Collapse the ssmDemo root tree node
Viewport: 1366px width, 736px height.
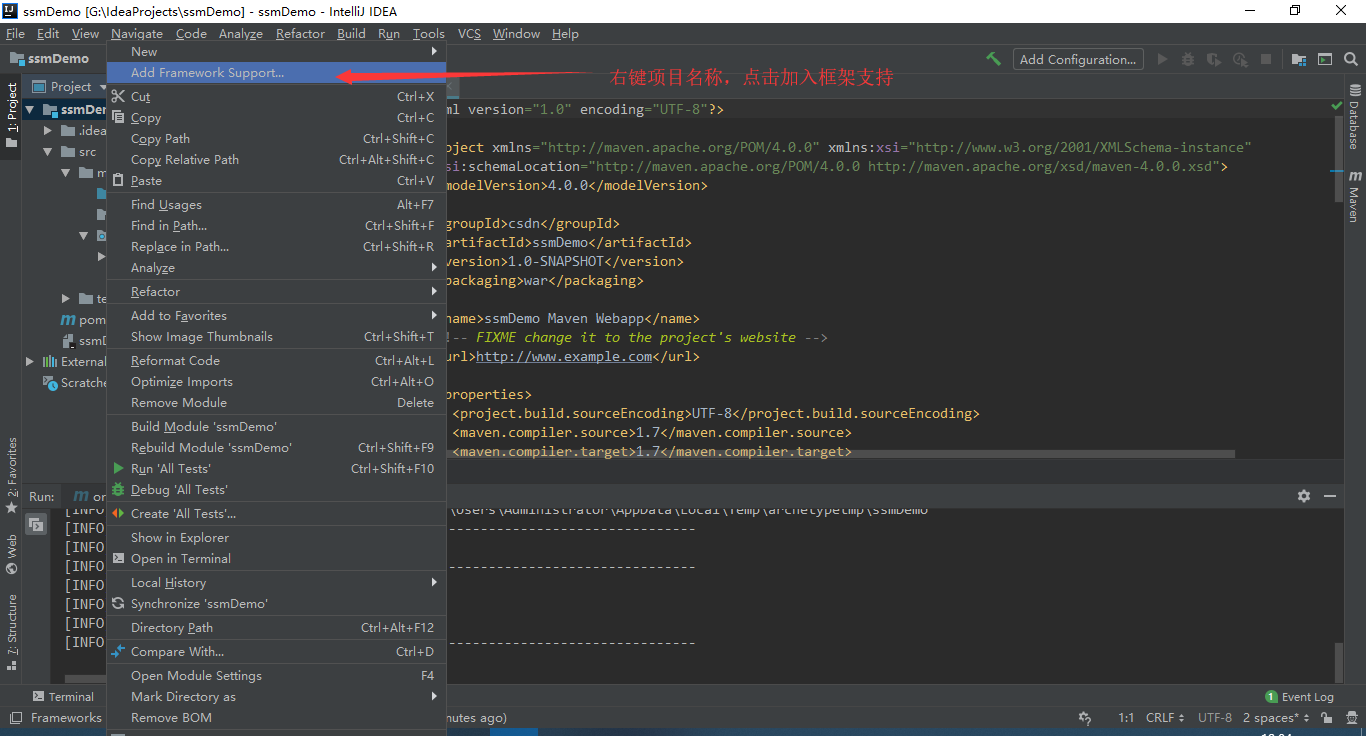click(x=30, y=109)
